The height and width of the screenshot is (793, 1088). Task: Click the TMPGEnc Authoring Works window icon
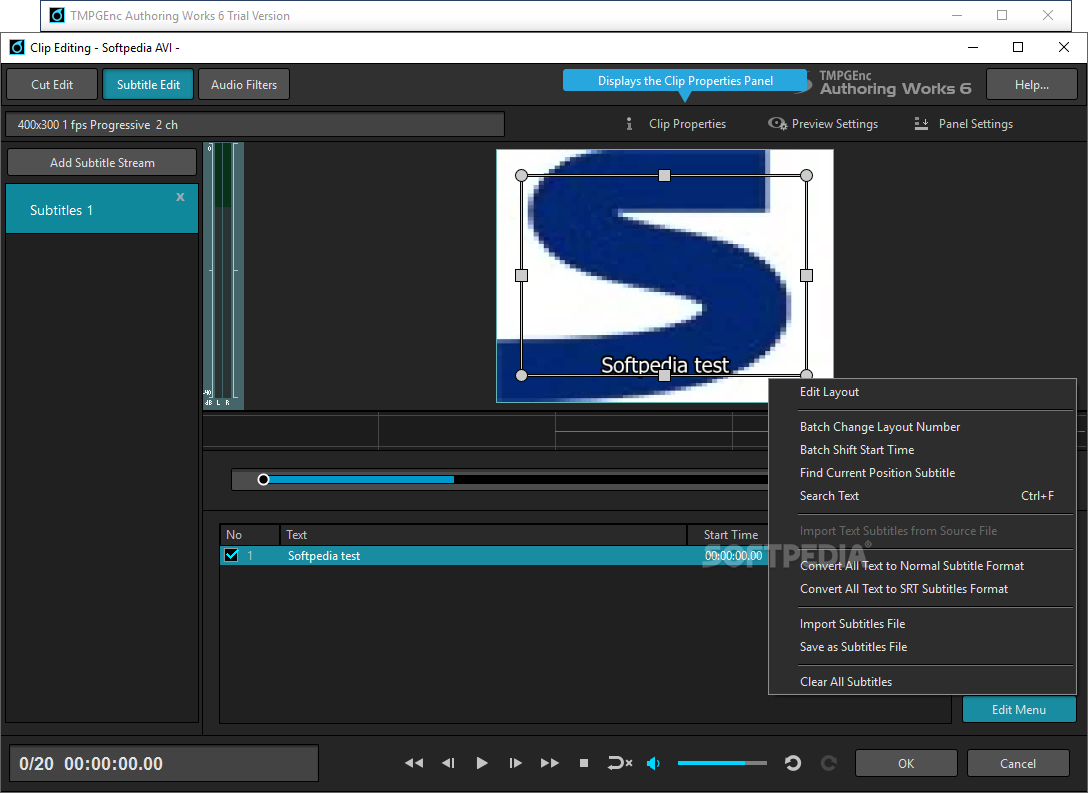[x=57, y=15]
